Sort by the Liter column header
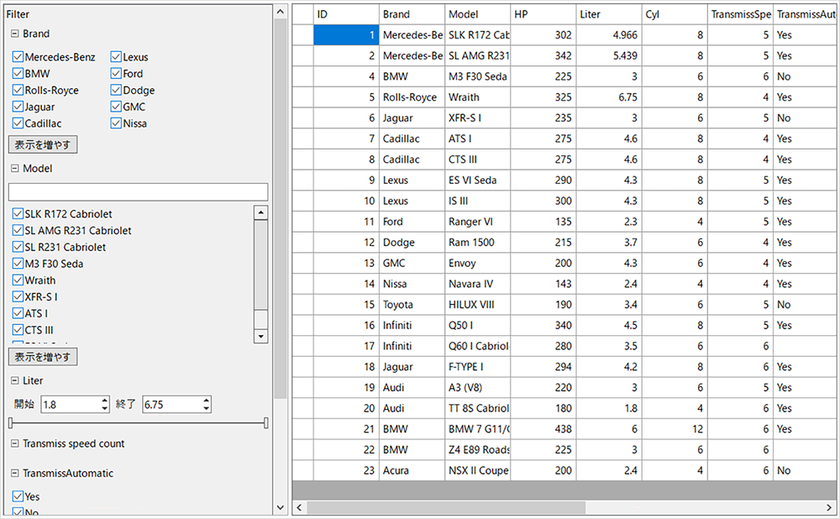Viewport: 840px width, 519px height. [x=609, y=14]
